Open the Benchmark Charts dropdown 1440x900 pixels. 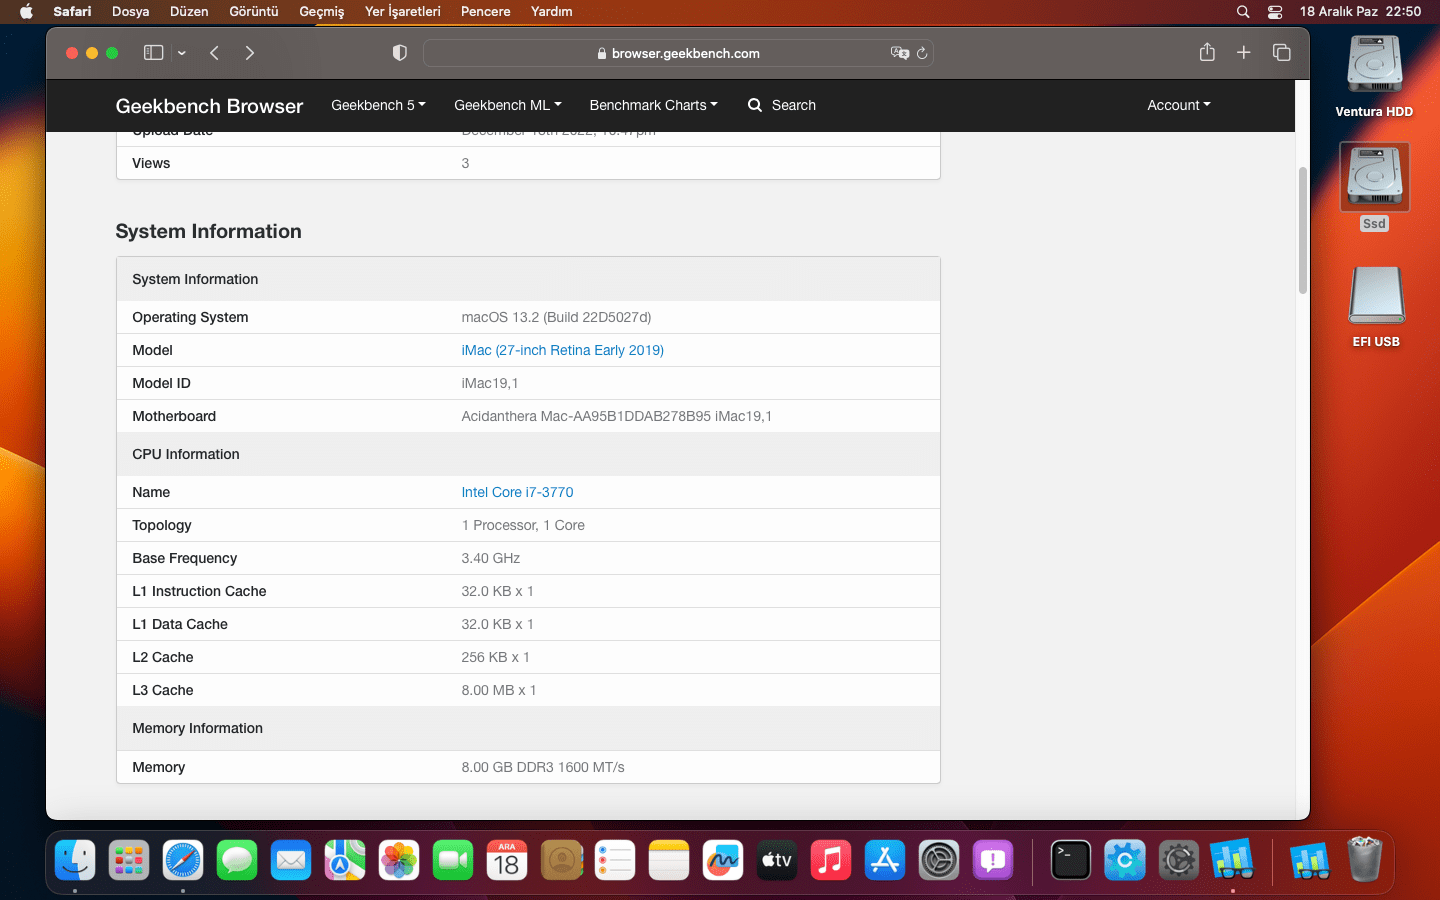click(x=653, y=105)
